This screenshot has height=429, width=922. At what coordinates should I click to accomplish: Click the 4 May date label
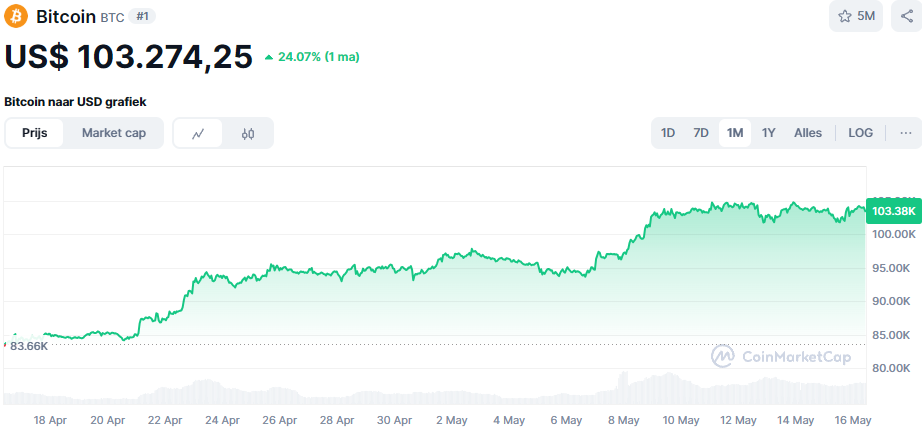point(509,420)
